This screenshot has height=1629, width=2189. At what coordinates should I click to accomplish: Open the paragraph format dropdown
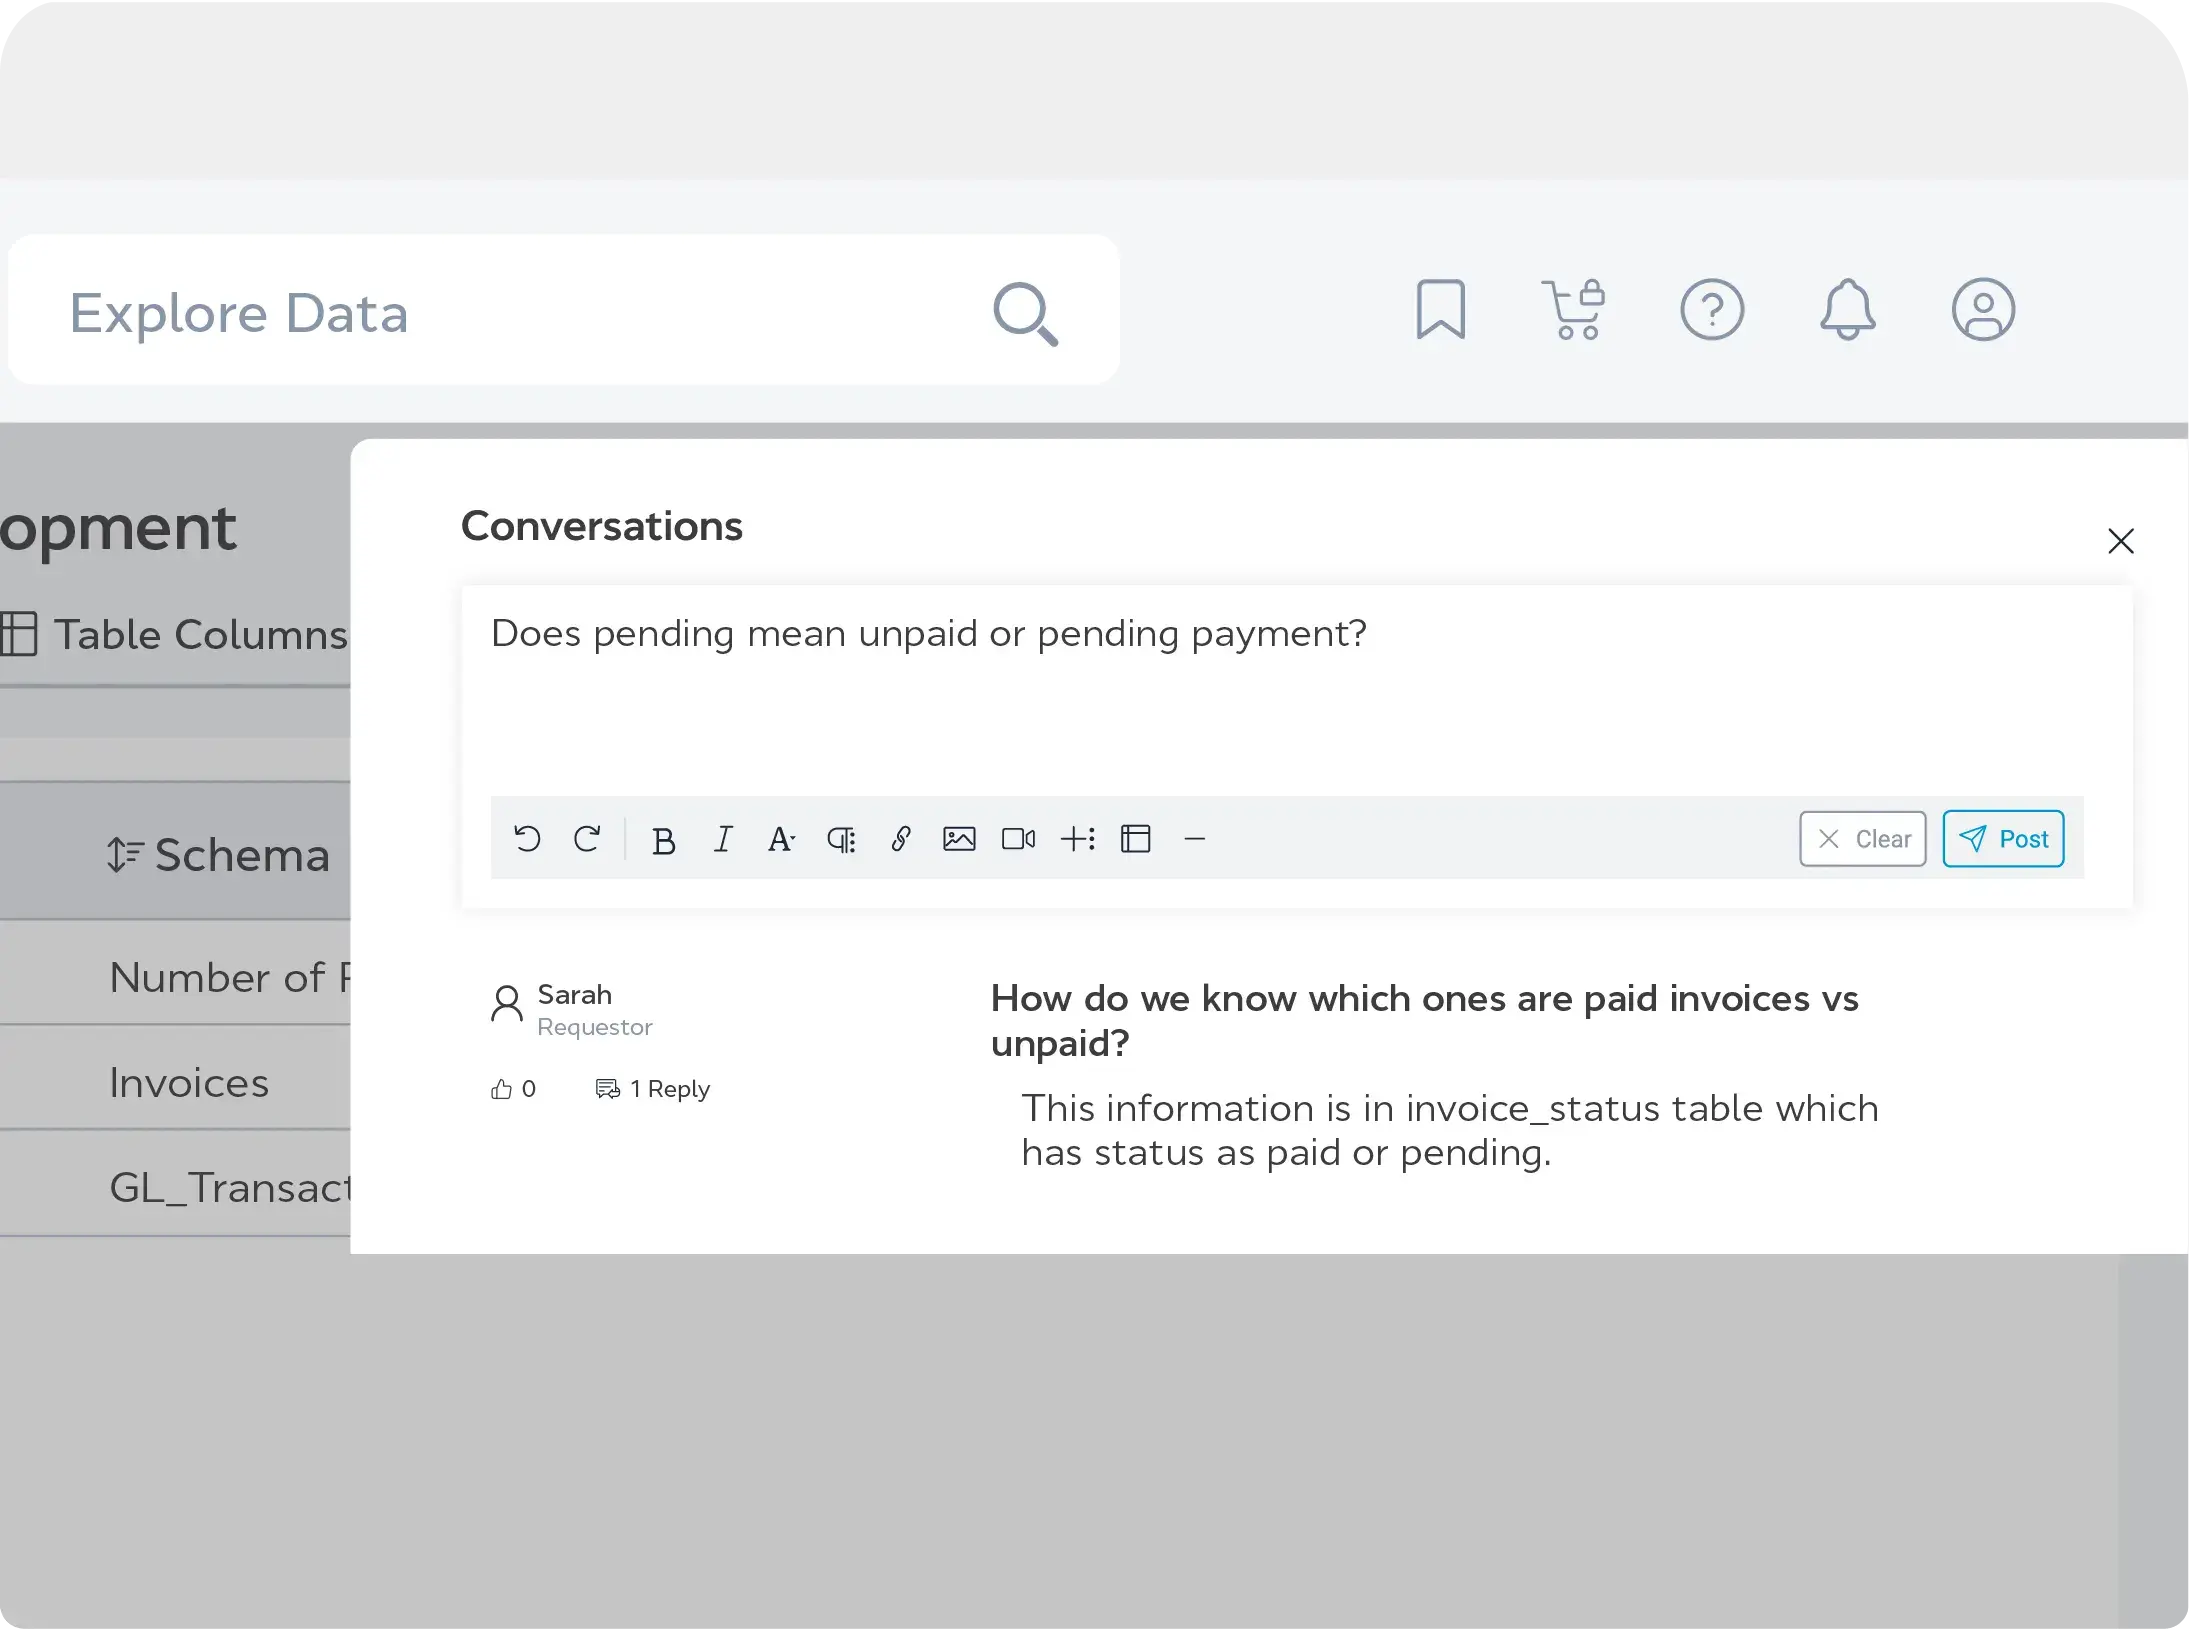pos(841,838)
